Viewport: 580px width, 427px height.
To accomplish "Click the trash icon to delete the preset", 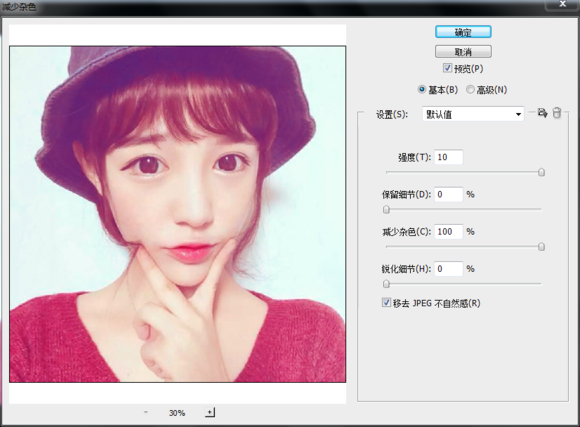I will (557, 113).
